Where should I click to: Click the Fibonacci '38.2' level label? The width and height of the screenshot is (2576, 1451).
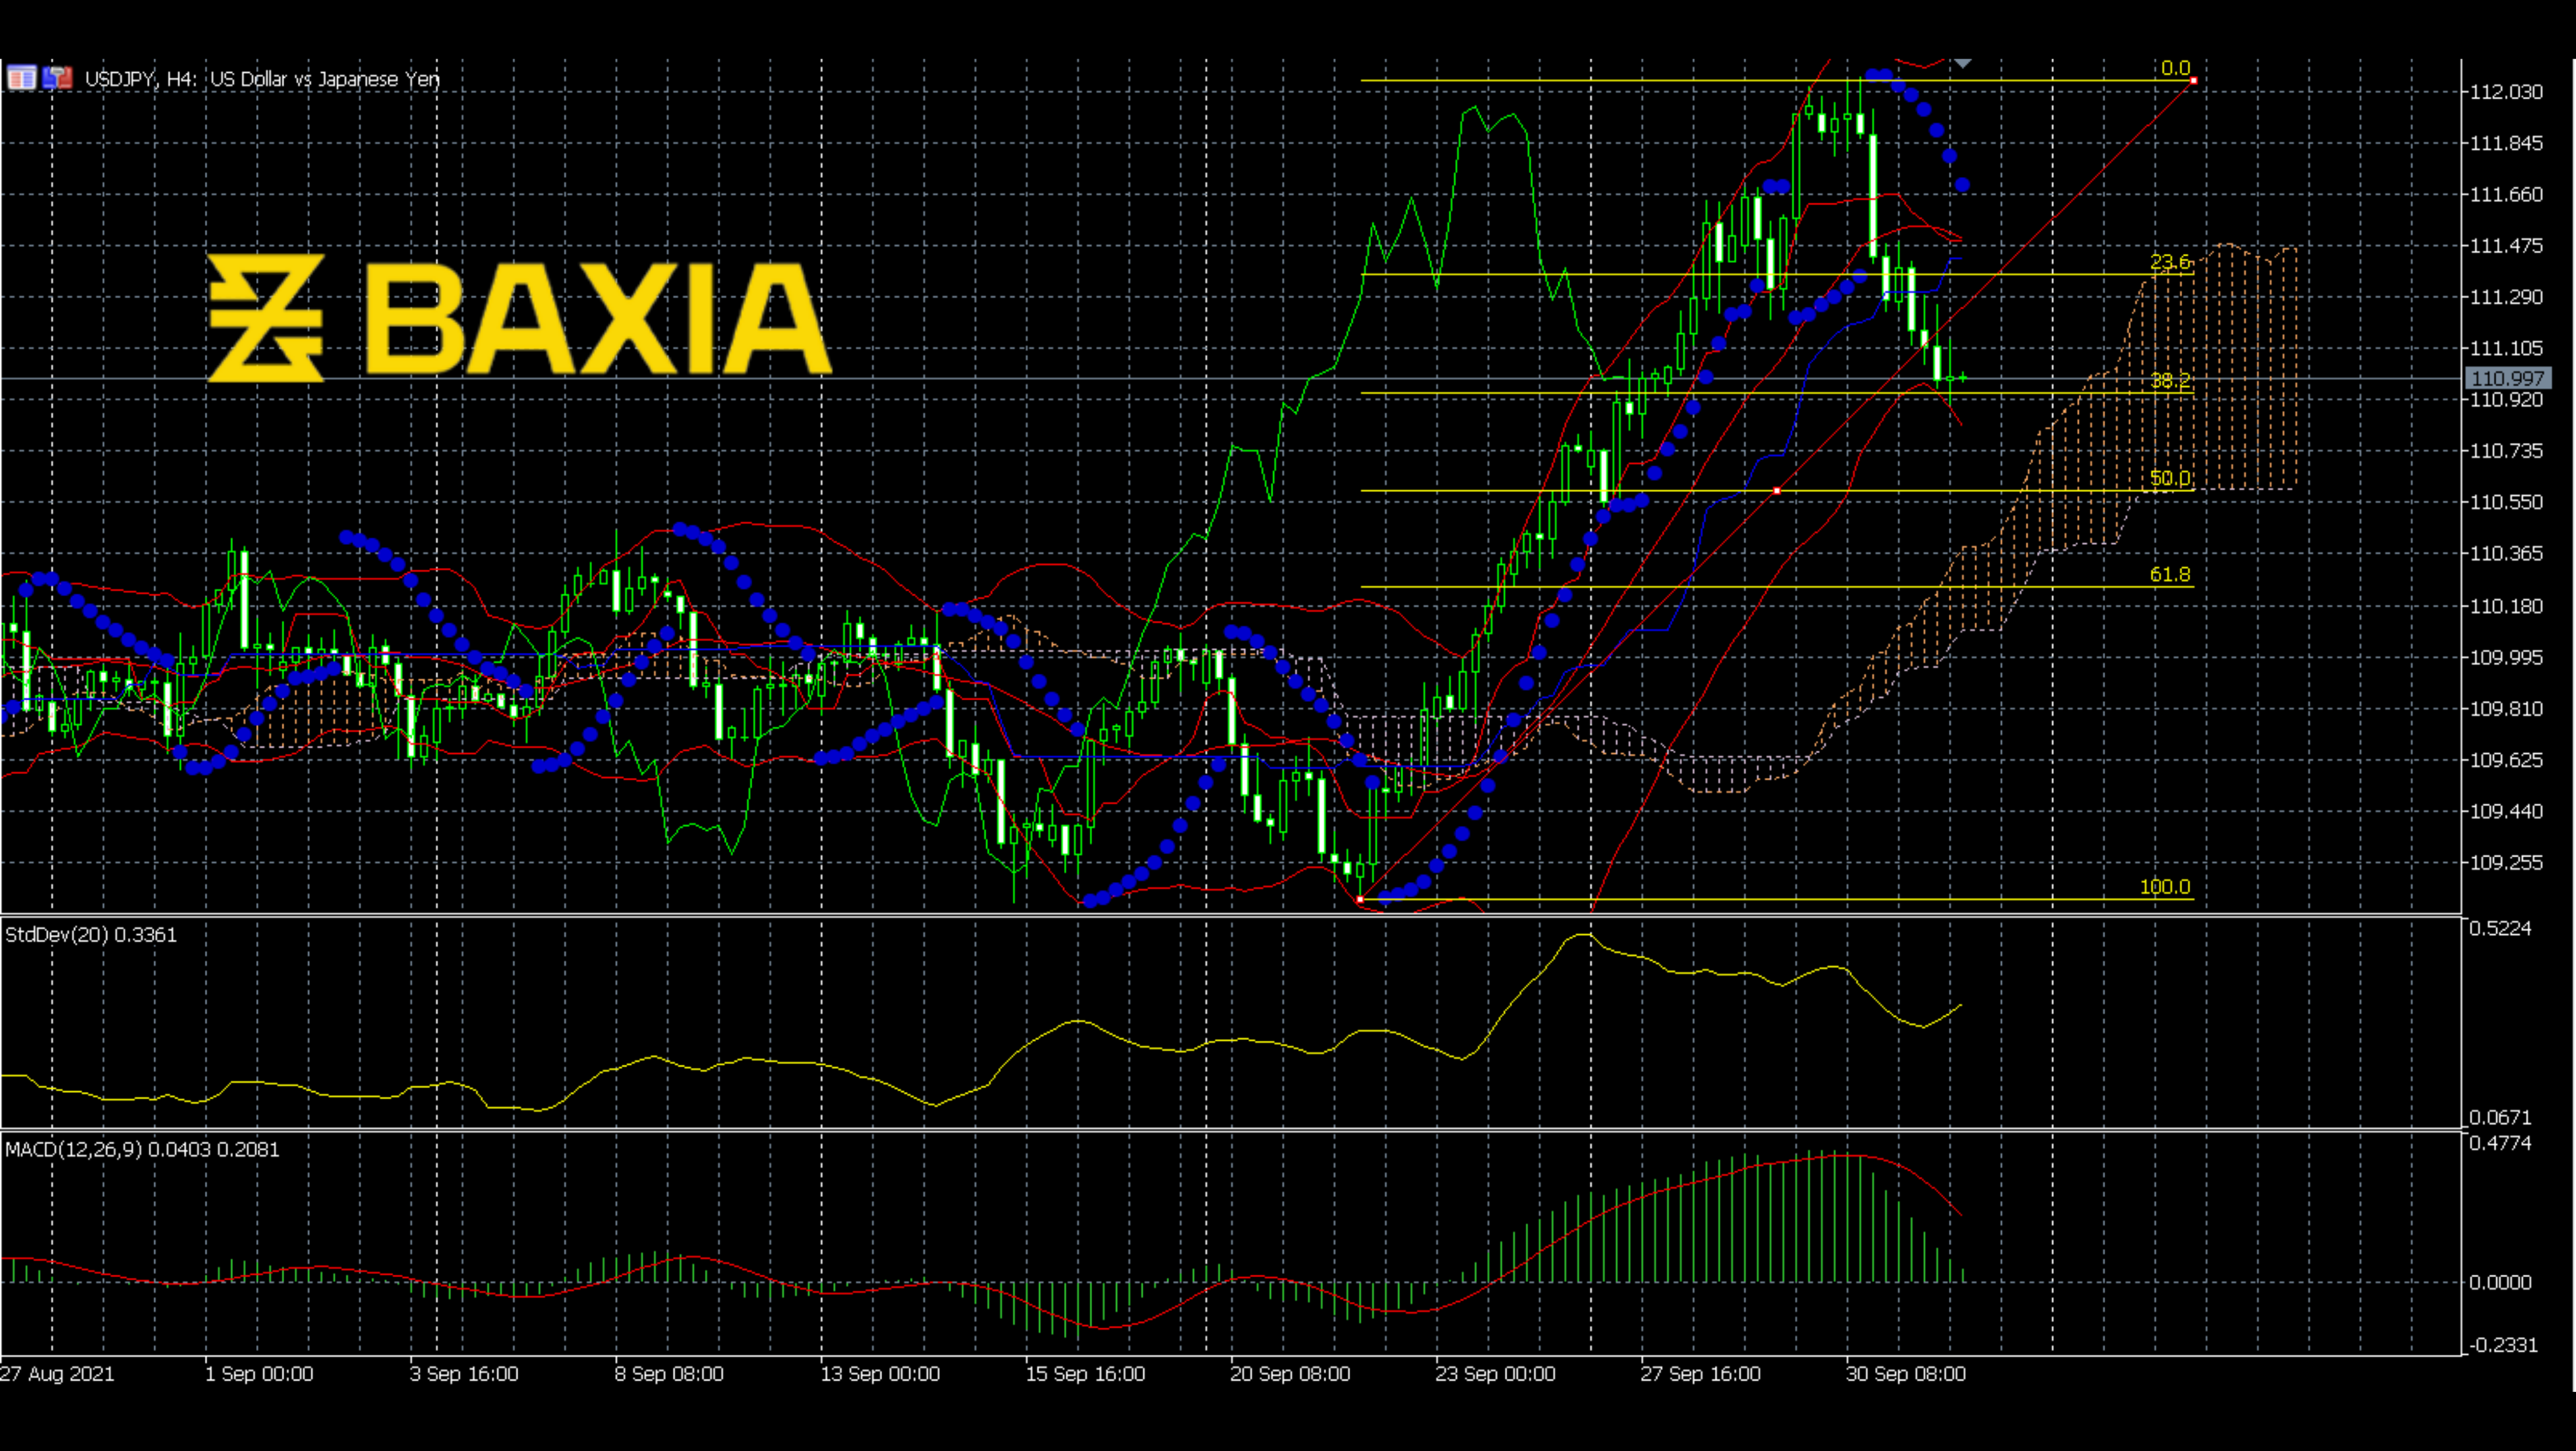2170,380
